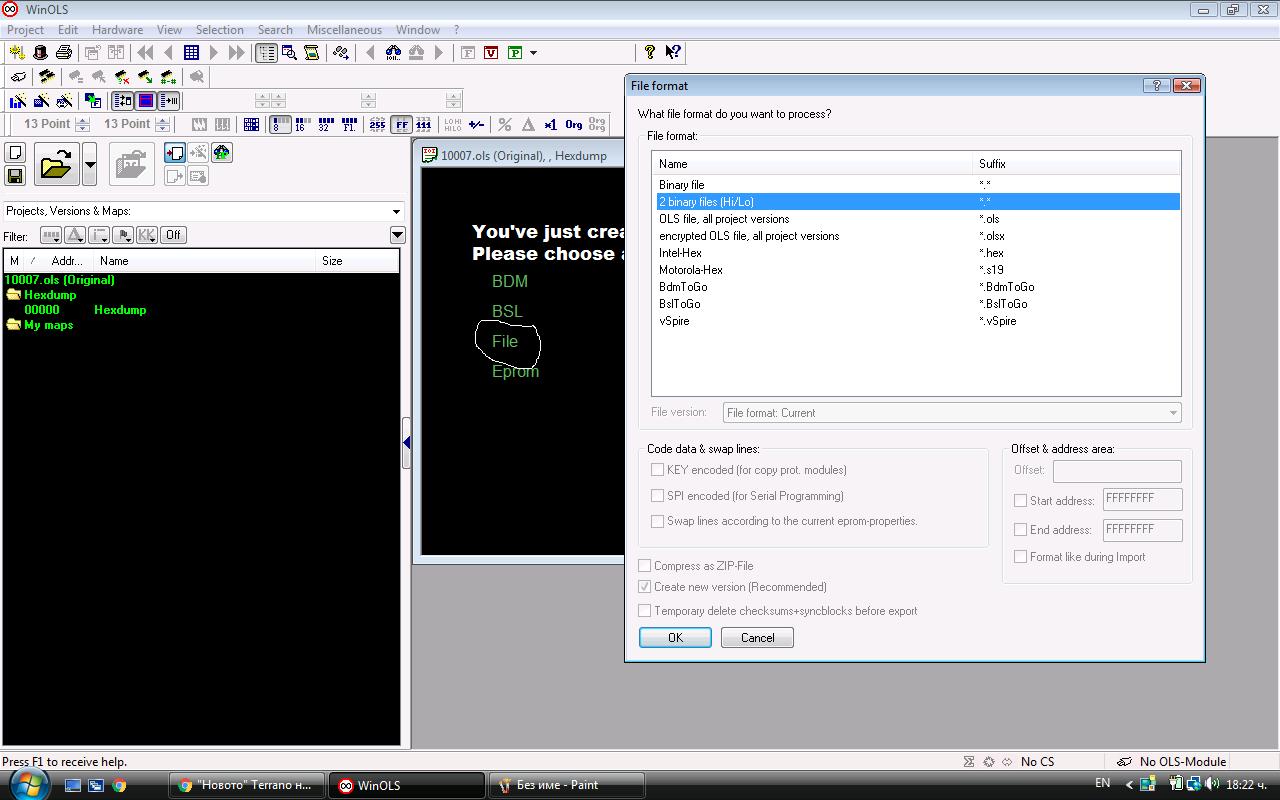The height and width of the screenshot is (800, 1280).
Task: Open the File version dropdown
Action: pyautogui.click(x=1173, y=413)
